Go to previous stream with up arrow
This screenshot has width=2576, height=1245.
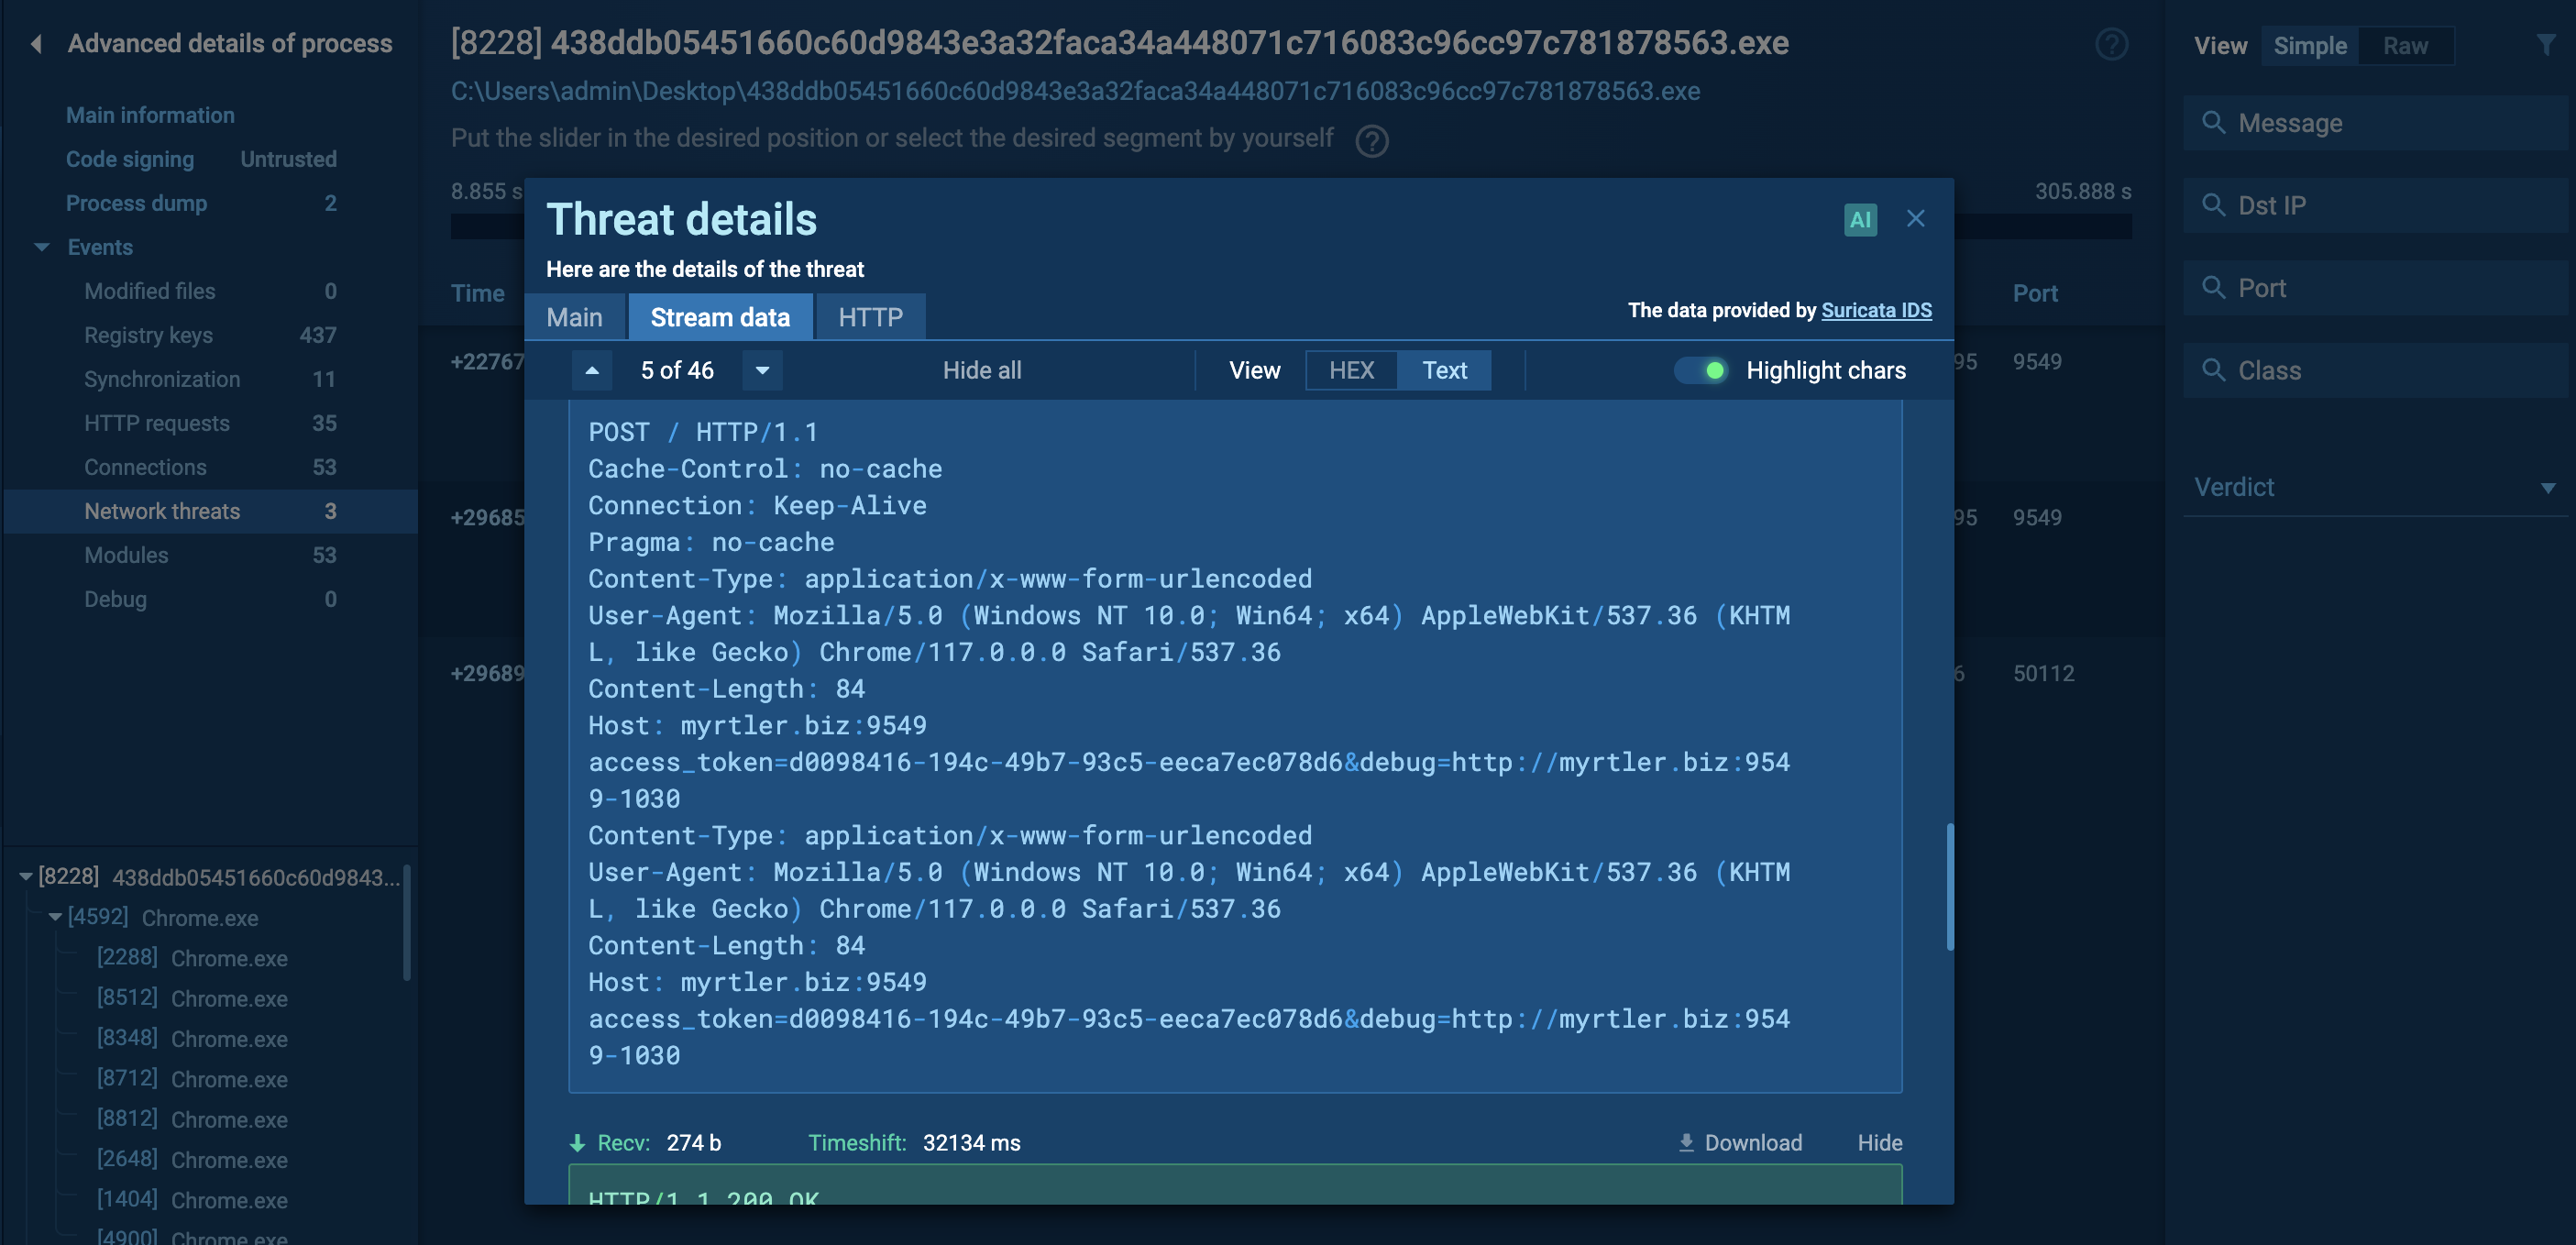[592, 370]
